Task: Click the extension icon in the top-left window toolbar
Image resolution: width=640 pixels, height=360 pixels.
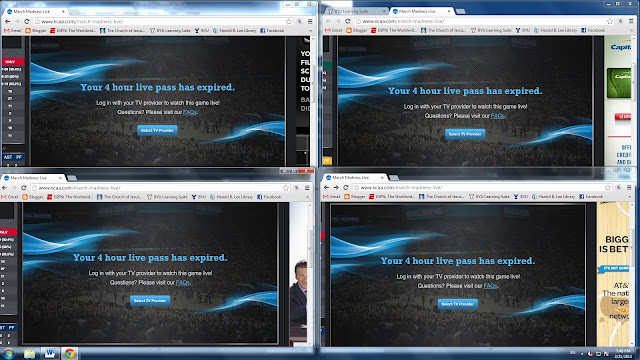Action: click(299, 21)
